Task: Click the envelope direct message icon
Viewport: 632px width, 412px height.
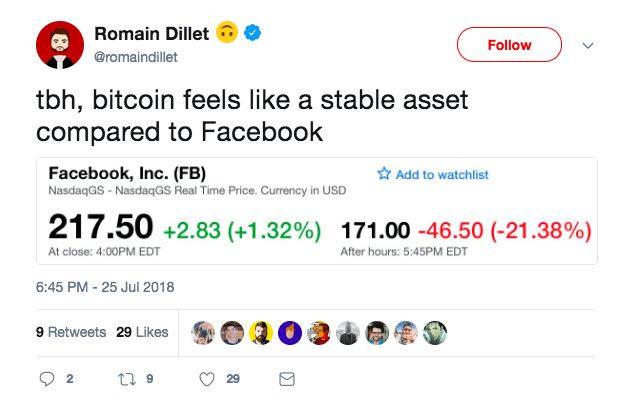Action: coord(286,380)
